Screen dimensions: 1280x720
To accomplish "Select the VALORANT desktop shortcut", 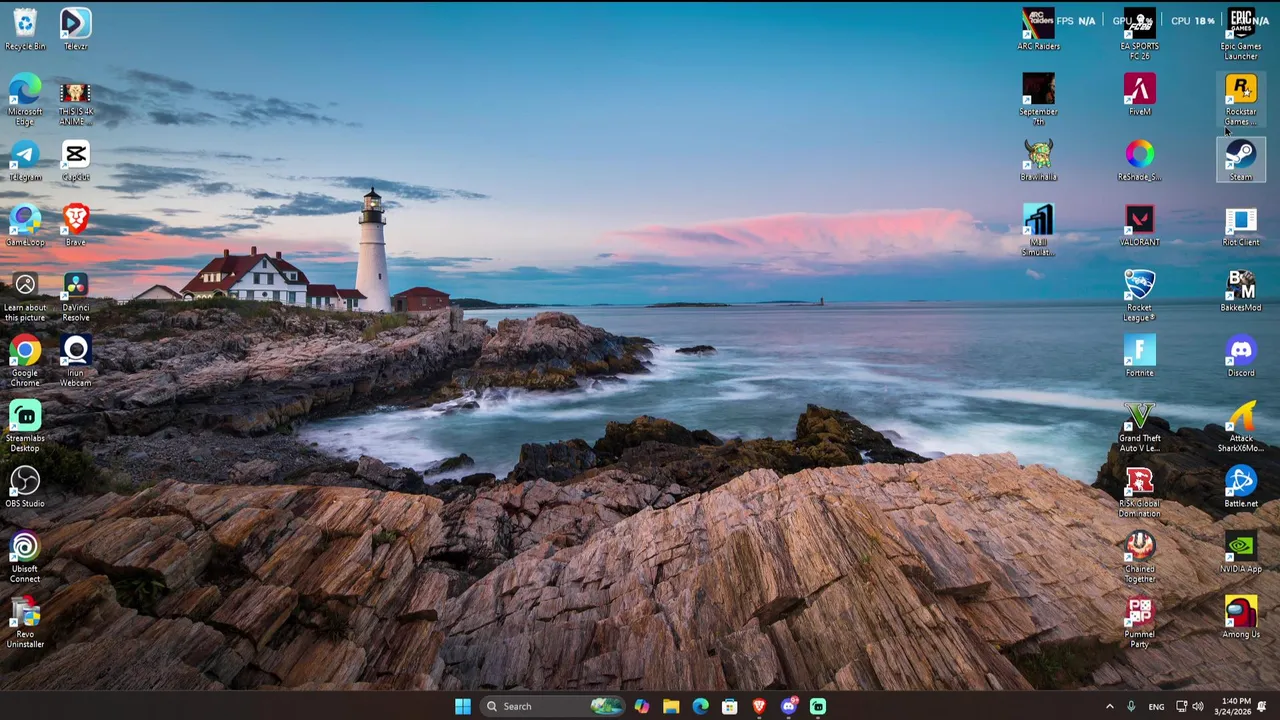I will pos(1139,226).
